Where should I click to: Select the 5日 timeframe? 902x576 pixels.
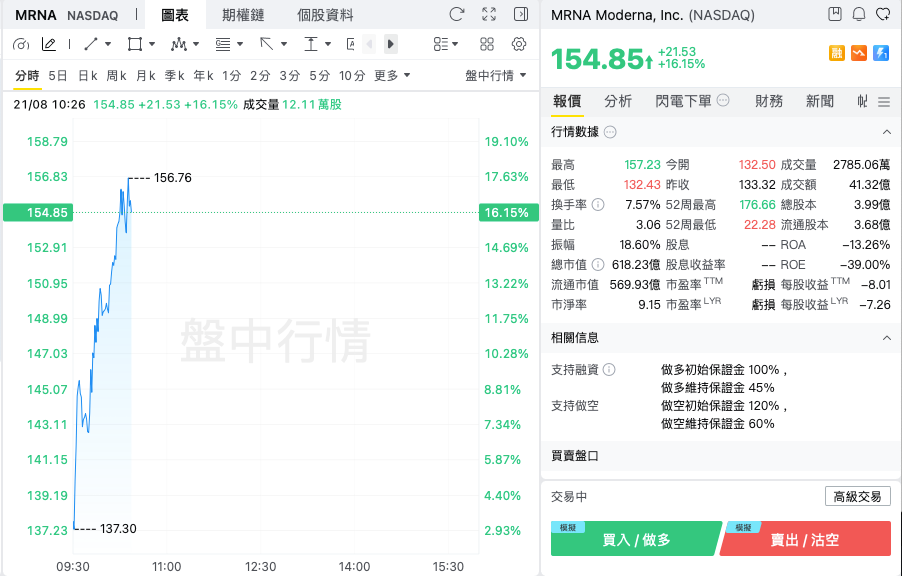(x=58, y=75)
